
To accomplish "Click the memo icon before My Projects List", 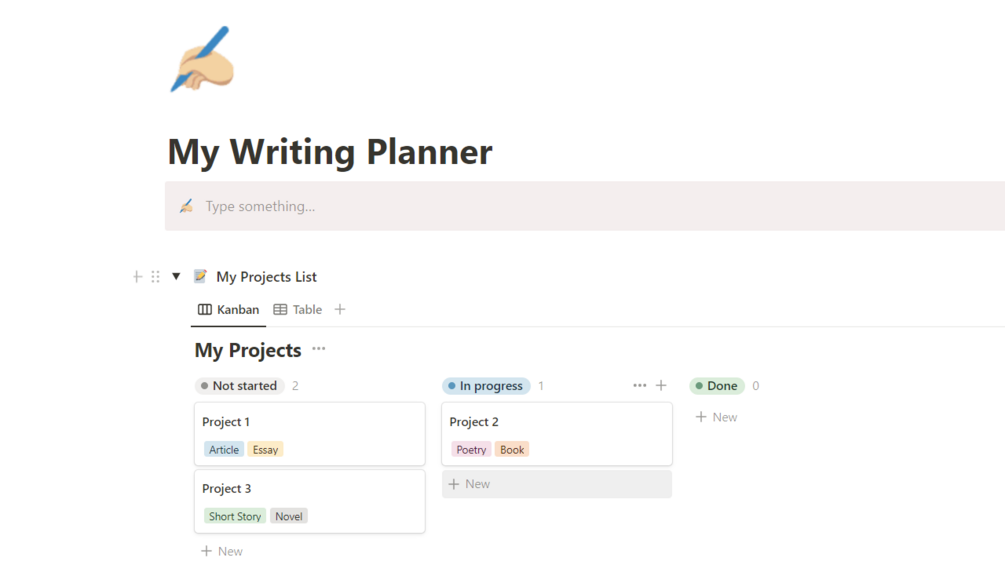I will coord(200,277).
